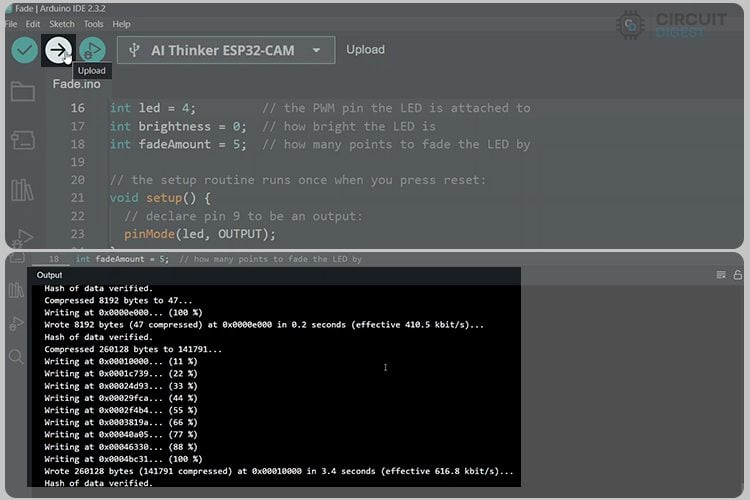
Task: Open the Sketchbook folder in the sidebar
Action: pos(22,93)
